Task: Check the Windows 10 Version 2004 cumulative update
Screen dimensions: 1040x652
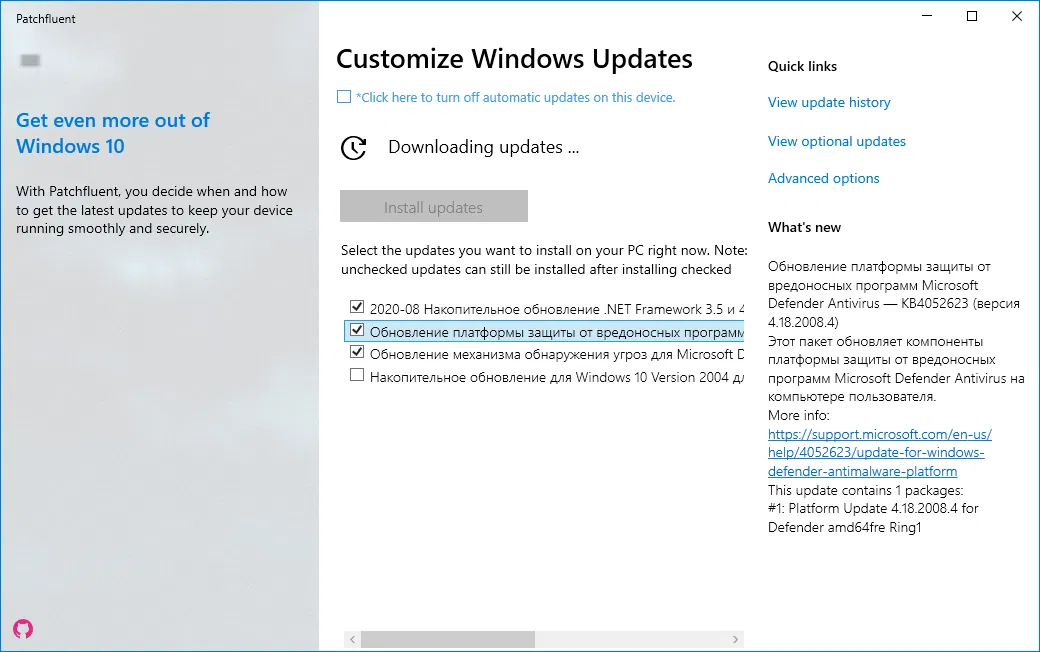Action: [x=357, y=376]
